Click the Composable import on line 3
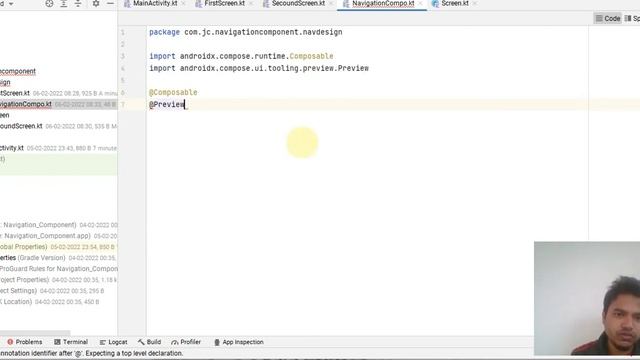Image resolution: width=640 pixels, height=360 pixels. point(241,56)
